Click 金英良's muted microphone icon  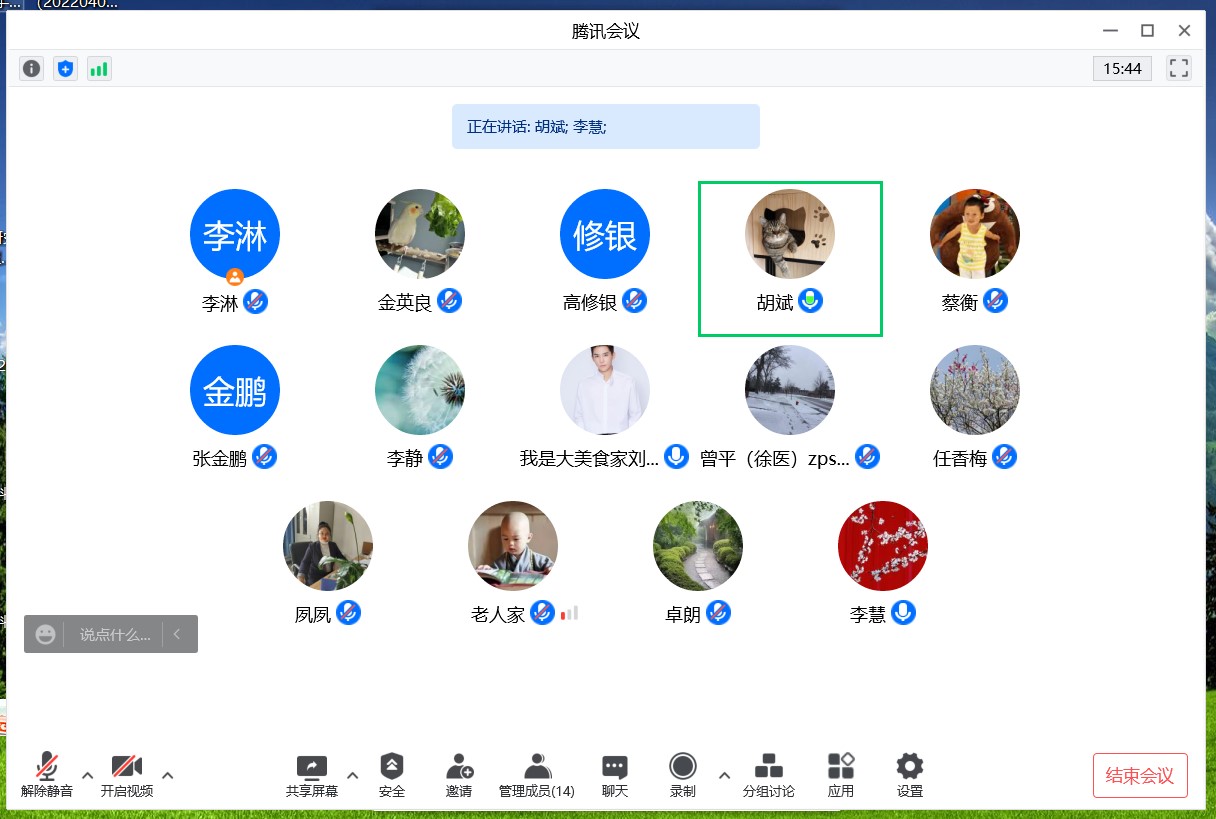click(450, 301)
